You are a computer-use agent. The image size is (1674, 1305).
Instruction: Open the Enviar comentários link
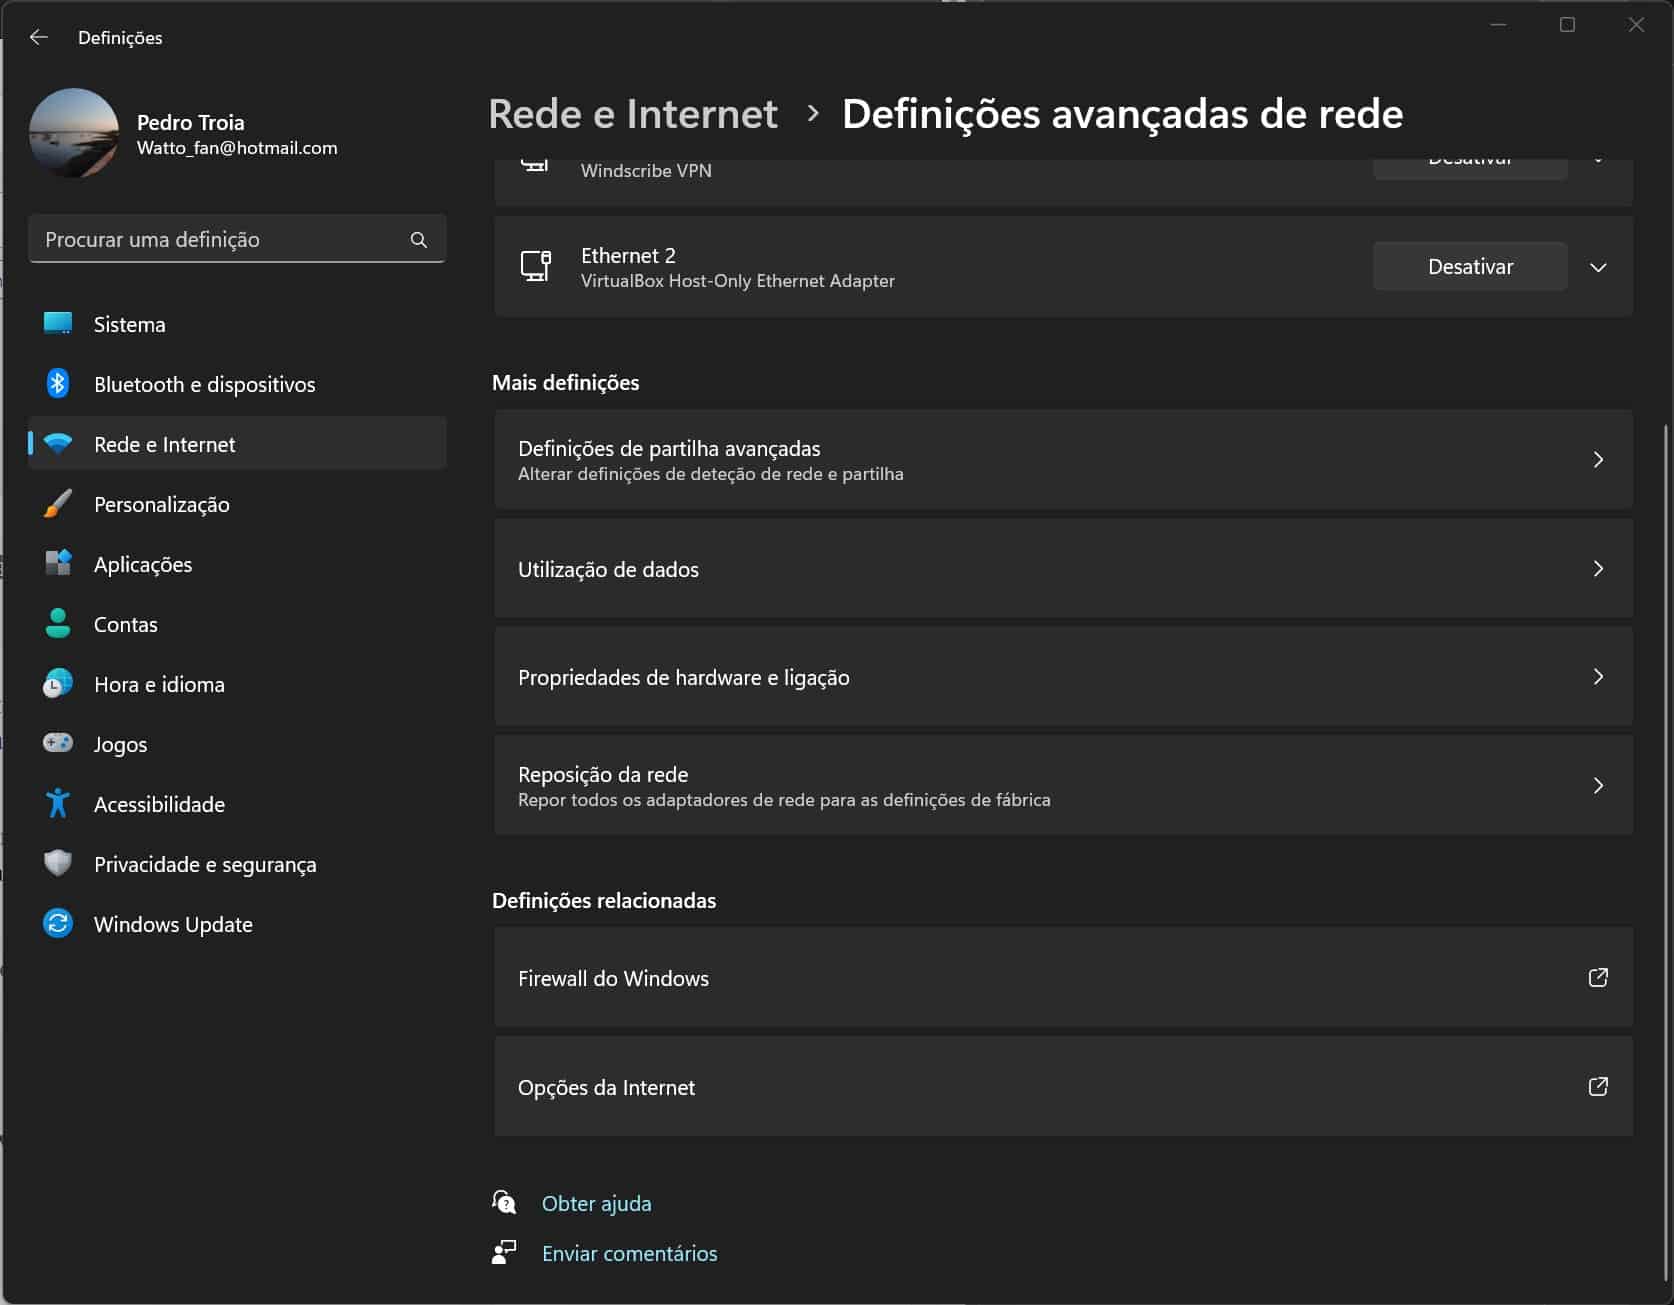pos(629,1254)
